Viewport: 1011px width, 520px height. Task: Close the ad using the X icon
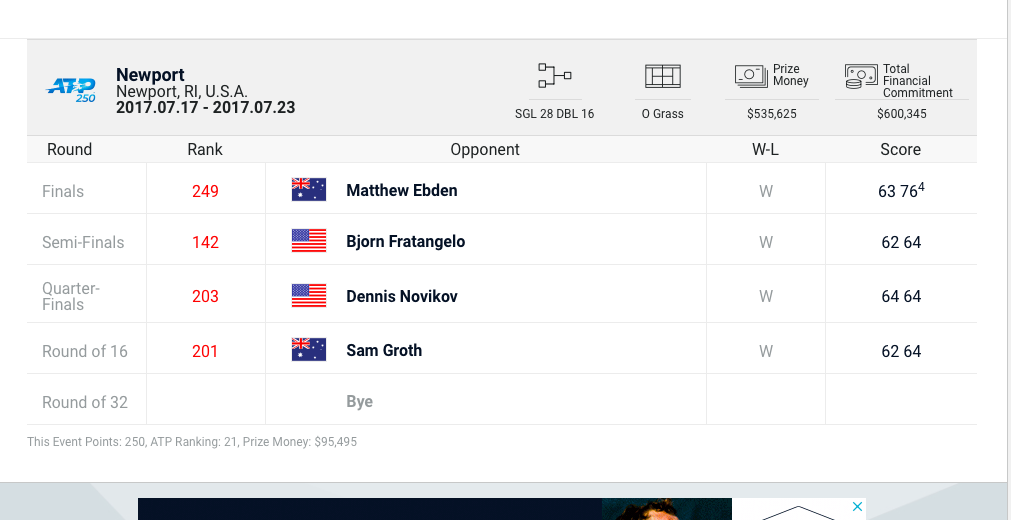(x=857, y=507)
